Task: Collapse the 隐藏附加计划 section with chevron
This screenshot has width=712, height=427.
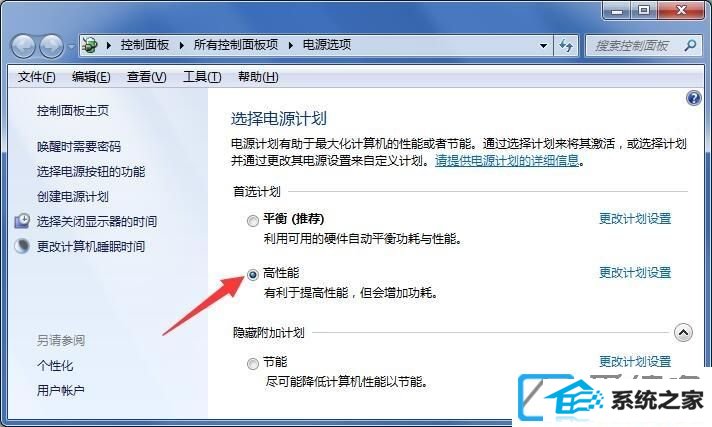Action: (683, 333)
